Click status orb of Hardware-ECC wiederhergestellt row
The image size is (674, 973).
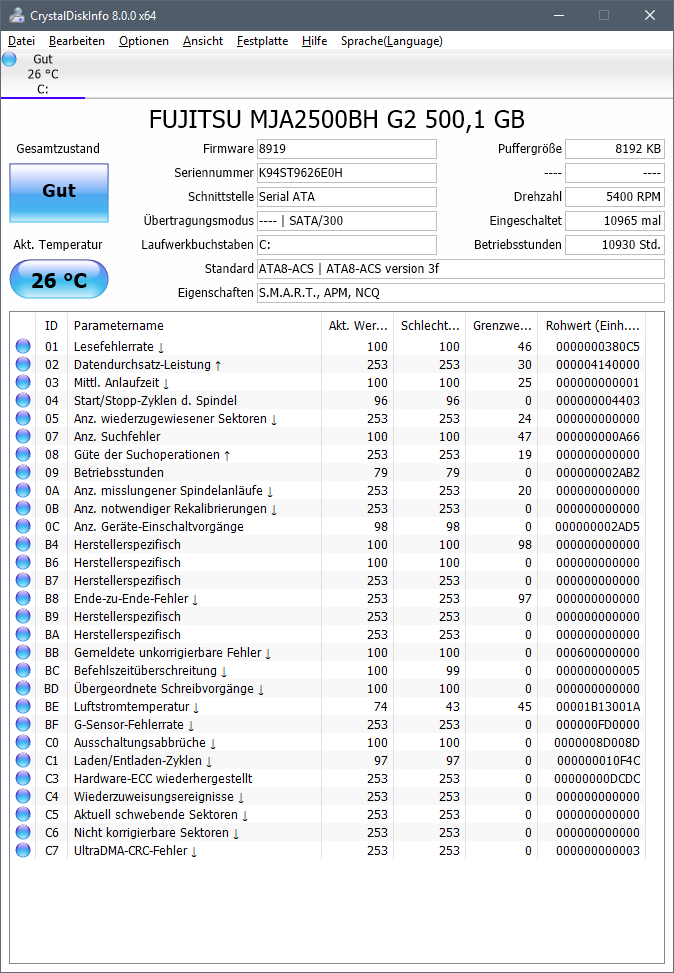[23, 778]
